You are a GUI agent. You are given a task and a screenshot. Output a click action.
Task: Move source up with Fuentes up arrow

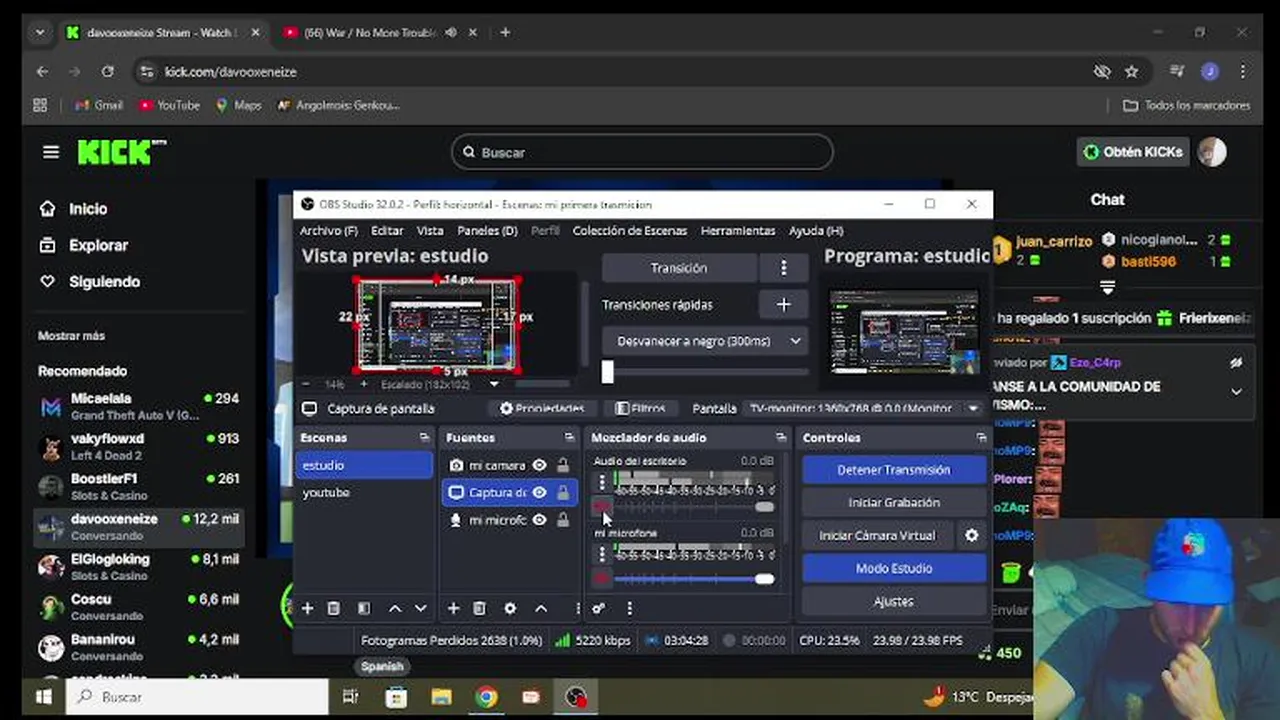point(541,608)
